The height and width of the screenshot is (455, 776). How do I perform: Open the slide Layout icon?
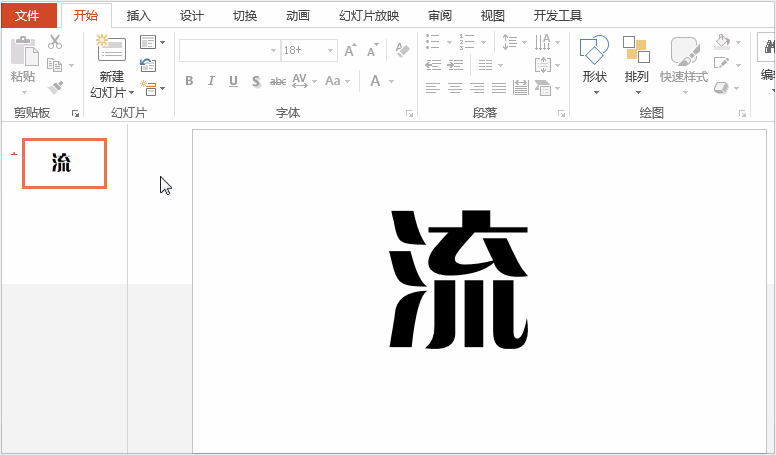[148, 42]
